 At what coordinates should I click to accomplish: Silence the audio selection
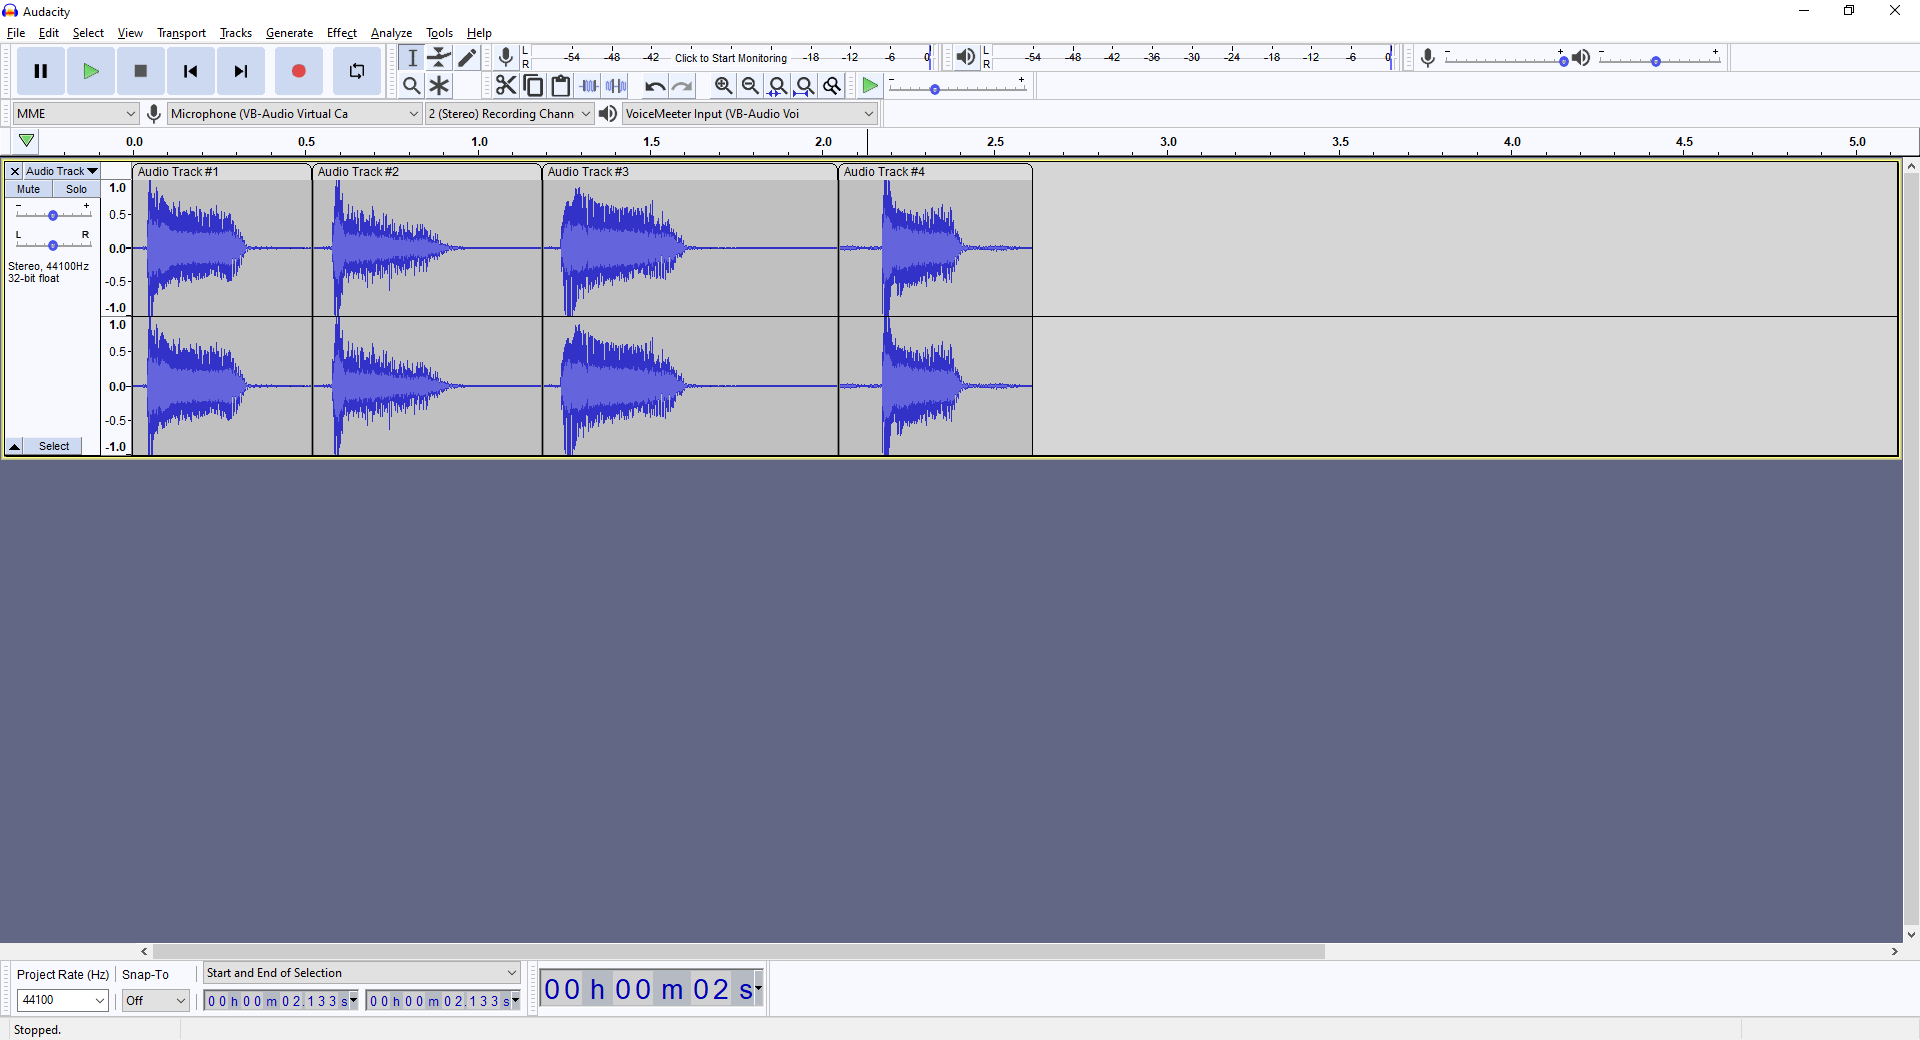pyautogui.click(x=617, y=86)
